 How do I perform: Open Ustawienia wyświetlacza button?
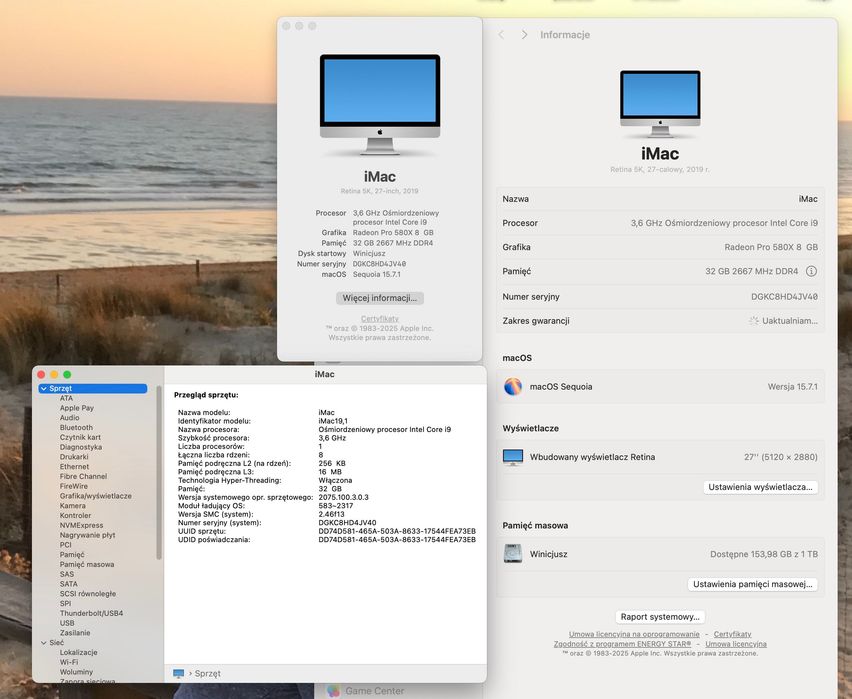760,487
